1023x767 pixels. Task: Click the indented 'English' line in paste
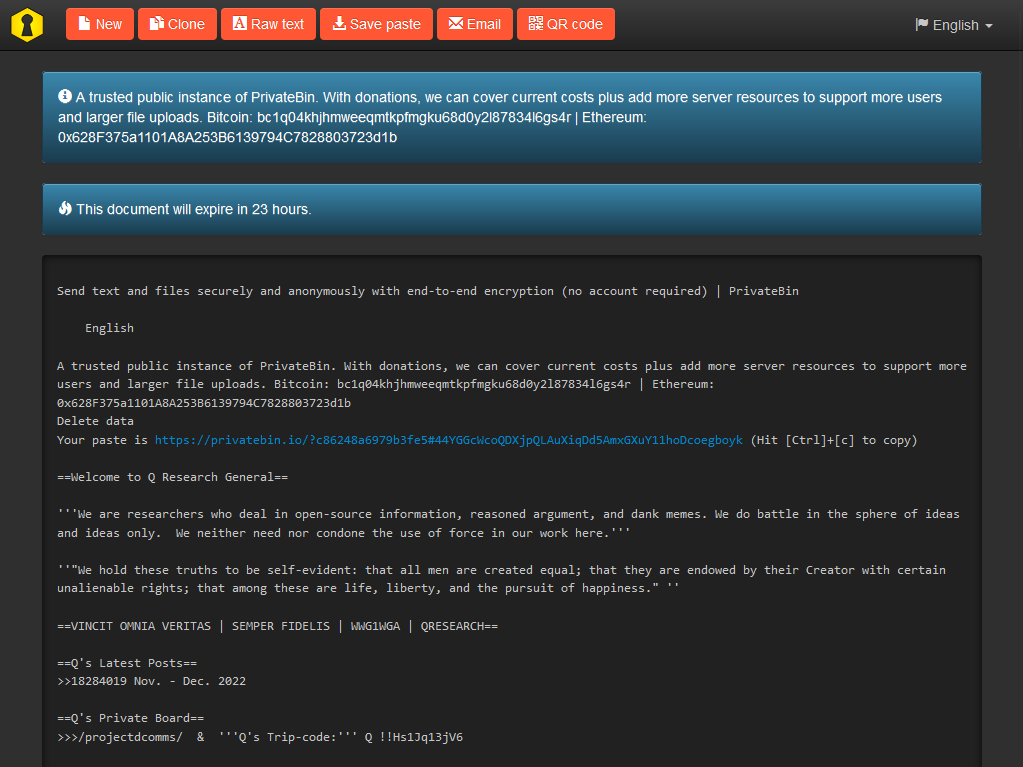coord(109,328)
